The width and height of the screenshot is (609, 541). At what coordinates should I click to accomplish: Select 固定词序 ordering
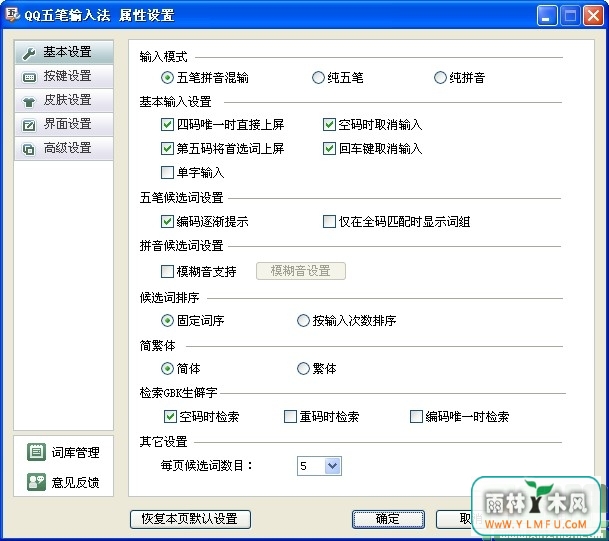coord(167,320)
